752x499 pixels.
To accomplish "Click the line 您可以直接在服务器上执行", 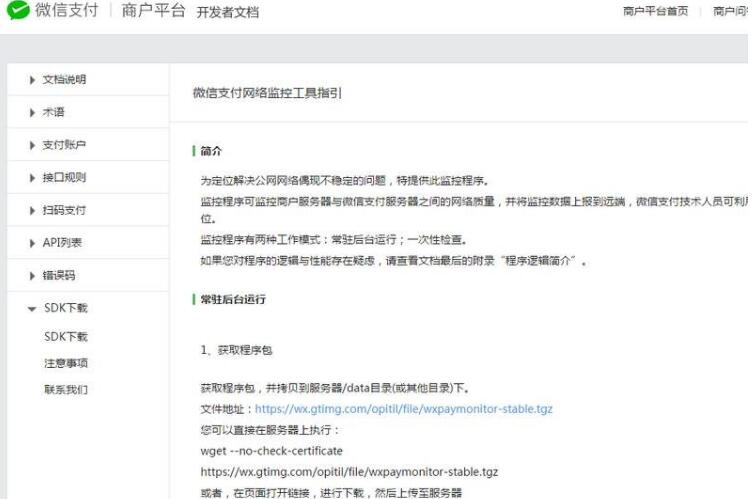I will [270, 430].
